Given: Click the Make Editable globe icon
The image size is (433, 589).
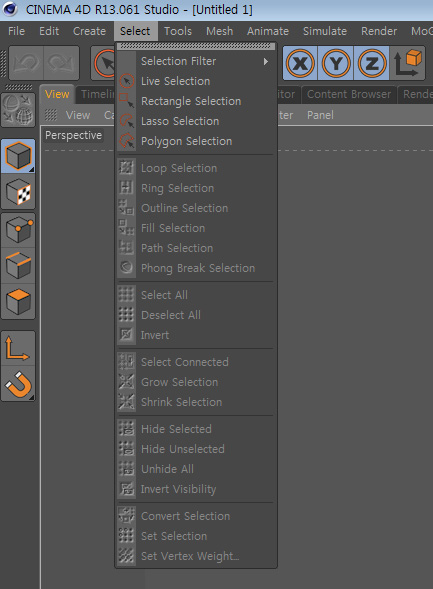Looking at the screenshot, I should (x=18, y=110).
